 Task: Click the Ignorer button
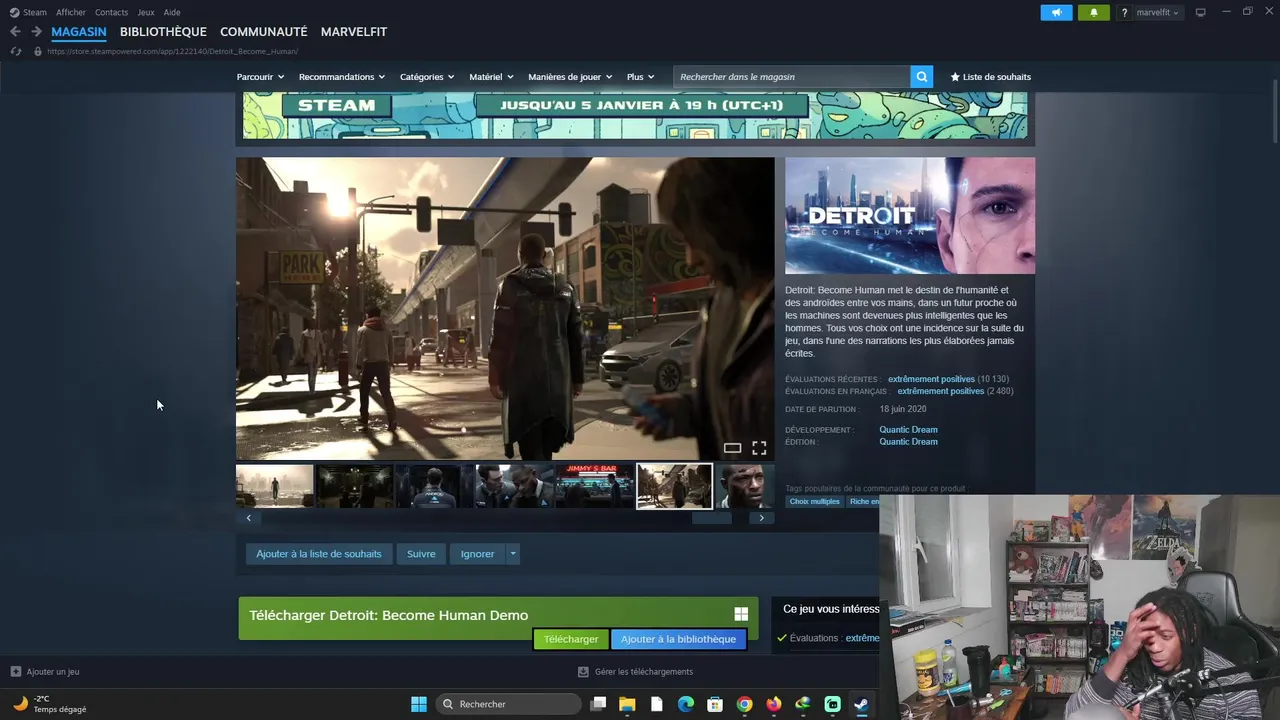[477, 554]
